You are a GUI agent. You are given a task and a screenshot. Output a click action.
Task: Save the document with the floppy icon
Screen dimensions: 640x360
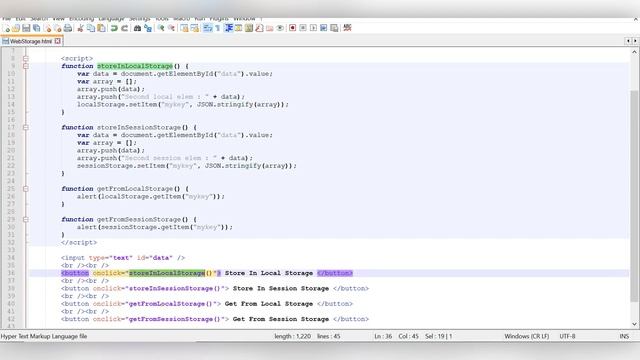click(x=26, y=28)
